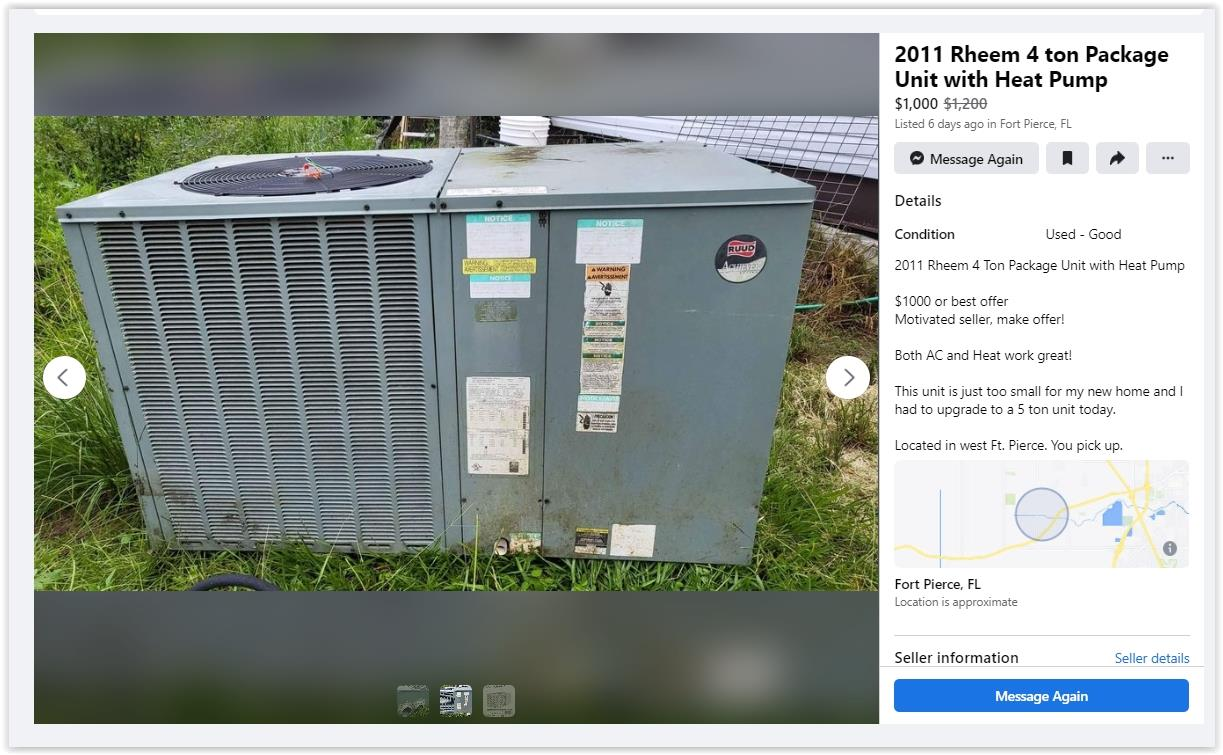Click the listing title text
The width and height of the screenshot is (1223, 755).
(x=1031, y=67)
